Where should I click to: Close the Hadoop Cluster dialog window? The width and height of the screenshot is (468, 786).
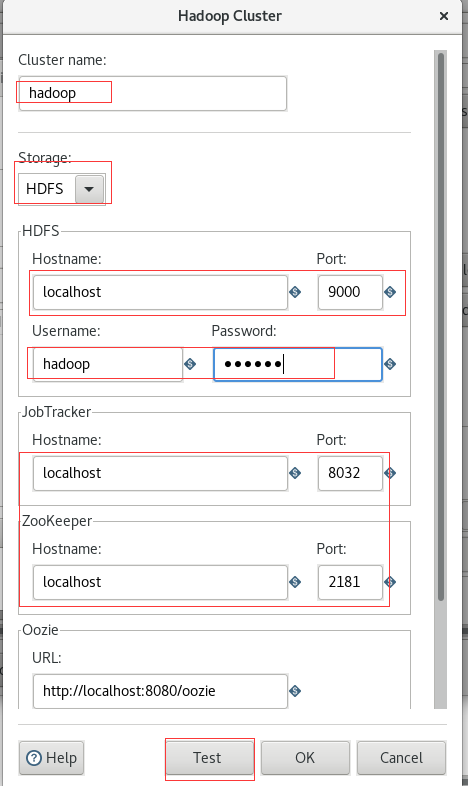443,16
